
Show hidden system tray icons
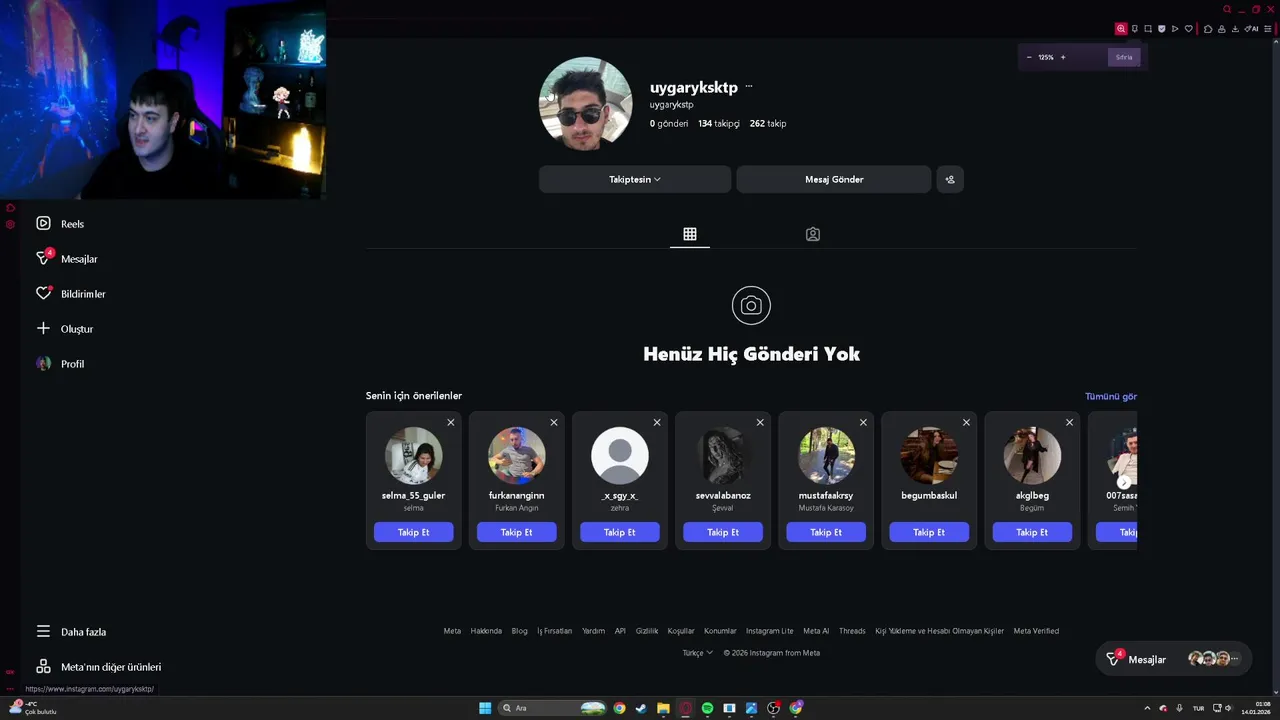click(x=1147, y=708)
